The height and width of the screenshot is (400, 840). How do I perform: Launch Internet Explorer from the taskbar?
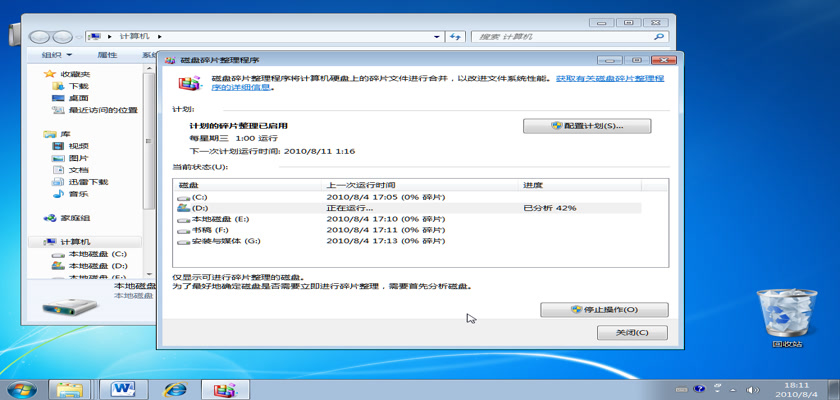tap(176, 388)
